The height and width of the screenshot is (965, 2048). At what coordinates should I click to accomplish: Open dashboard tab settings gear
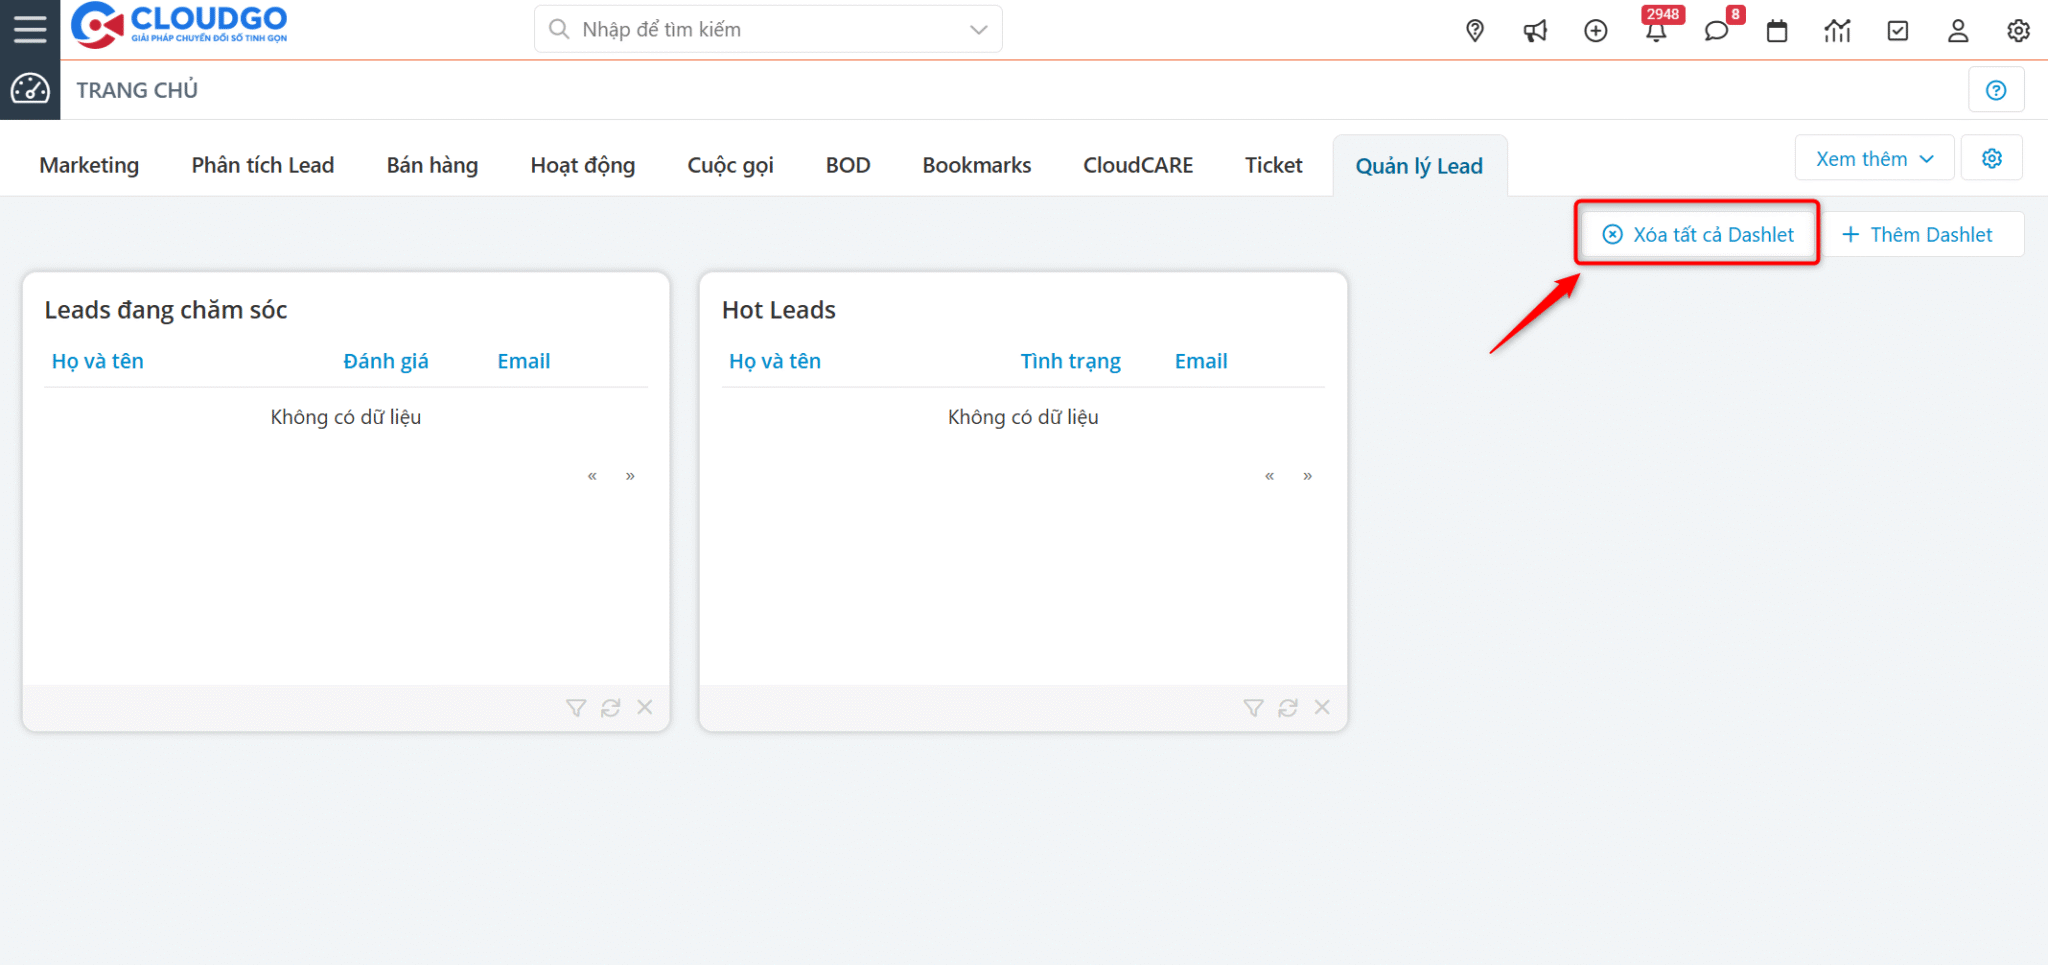click(x=1992, y=158)
